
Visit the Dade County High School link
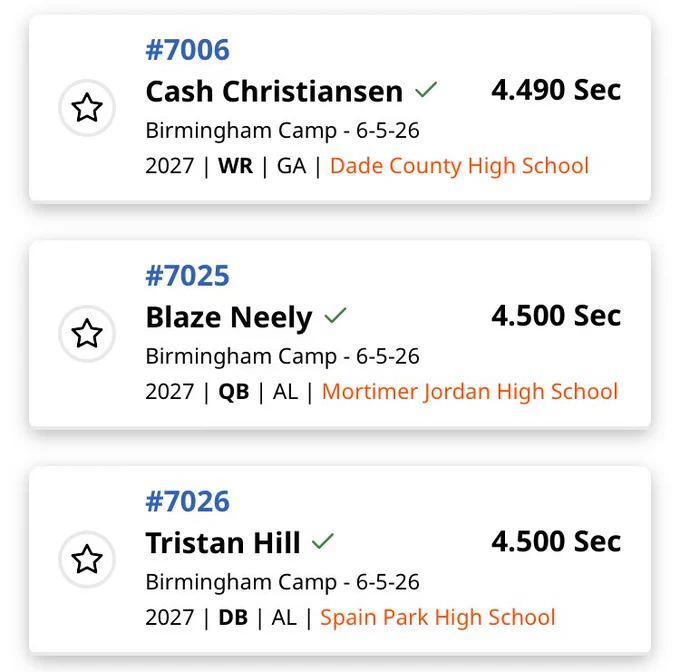tap(459, 166)
